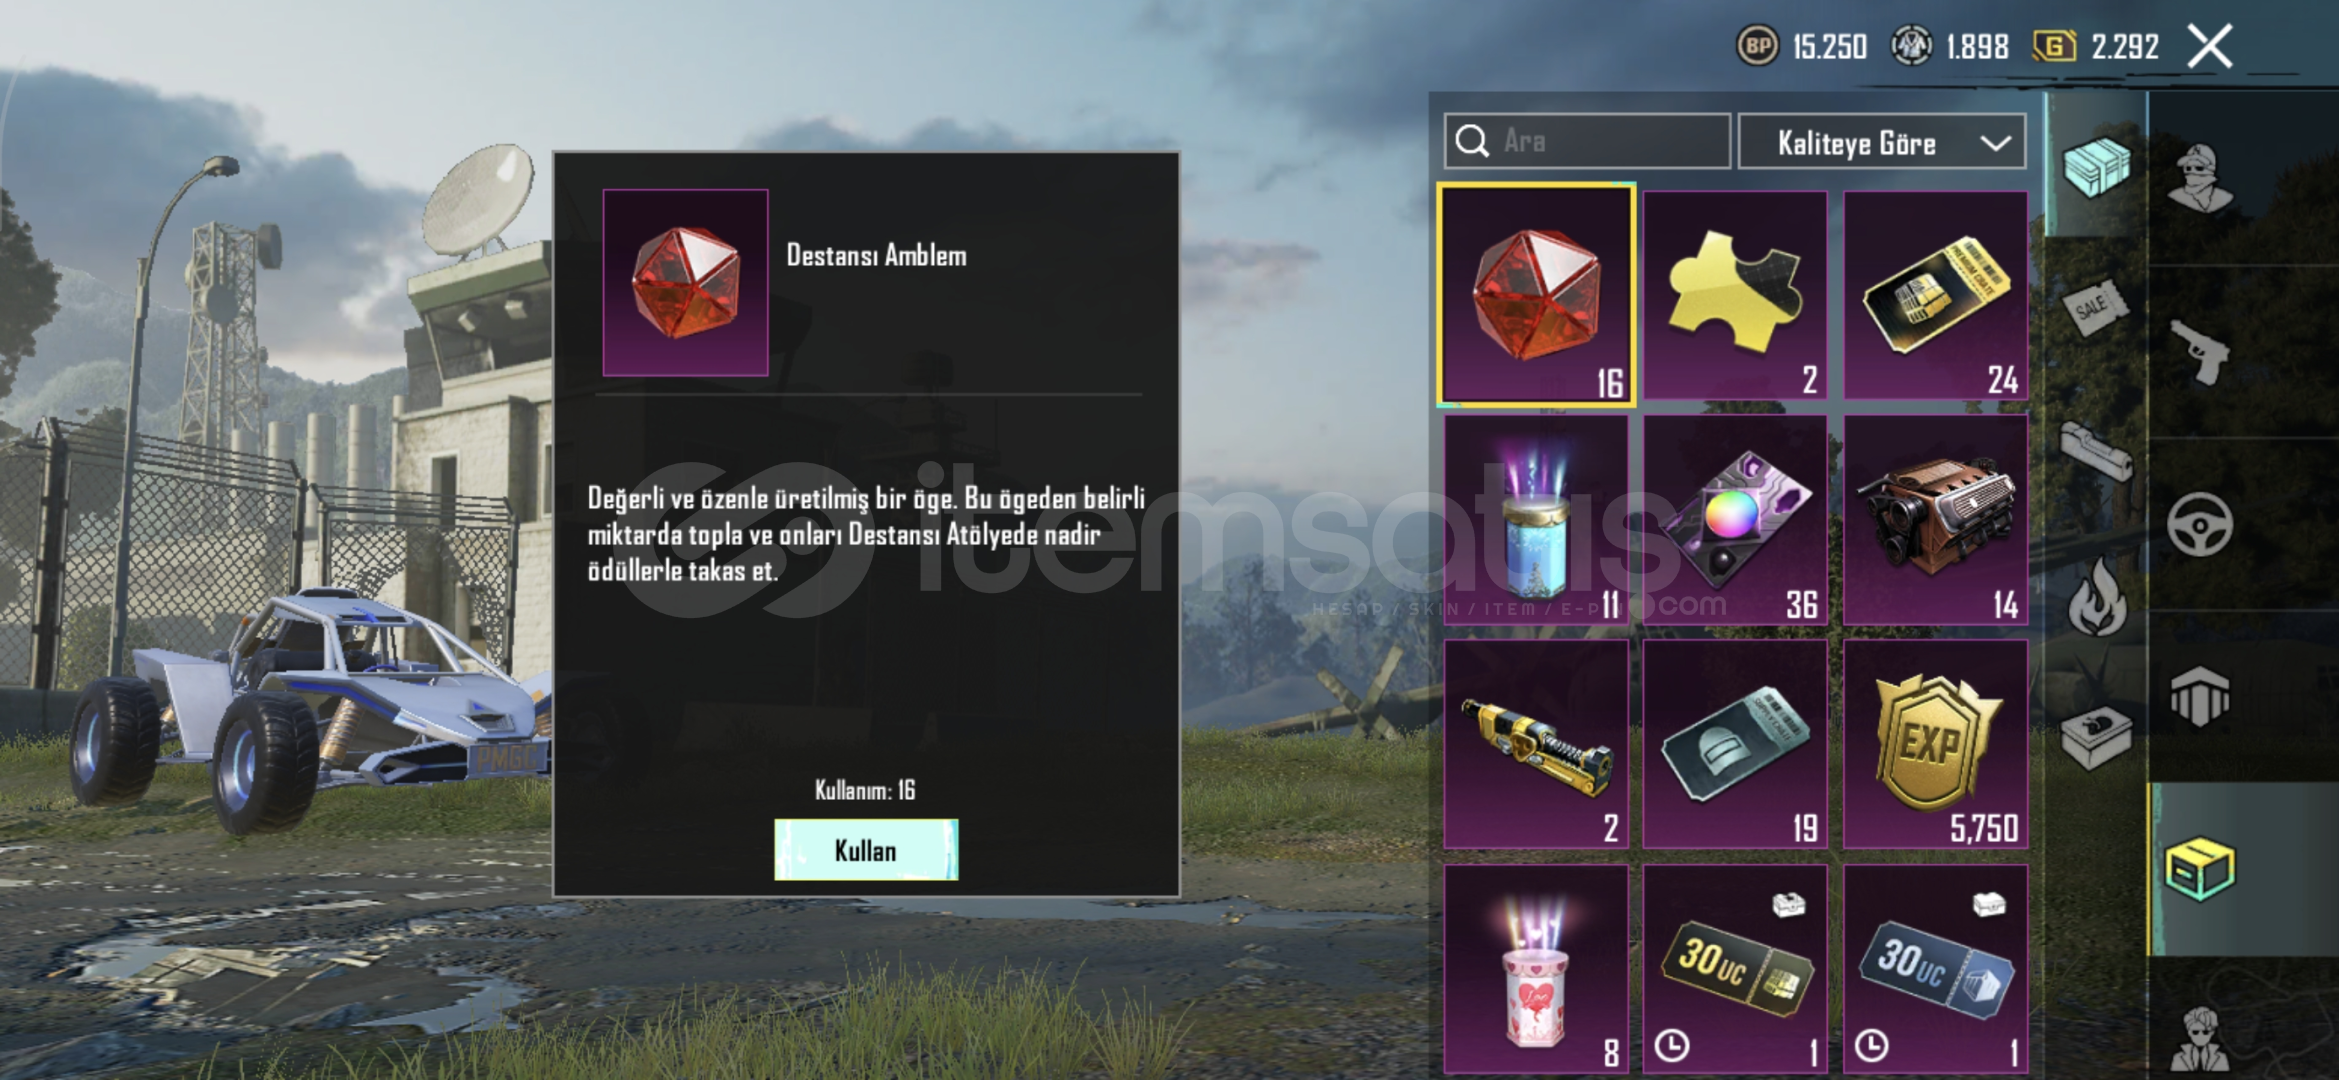Select the gold weapon part item
Viewport: 2339px width, 1080px height.
1536,744
